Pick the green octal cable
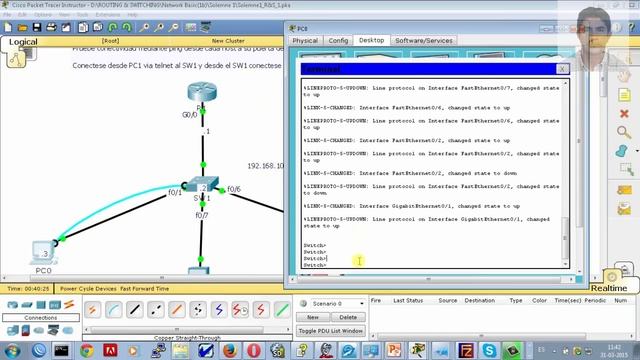The height and width of the screenshot is (360, 640). [x=282, y=310]
